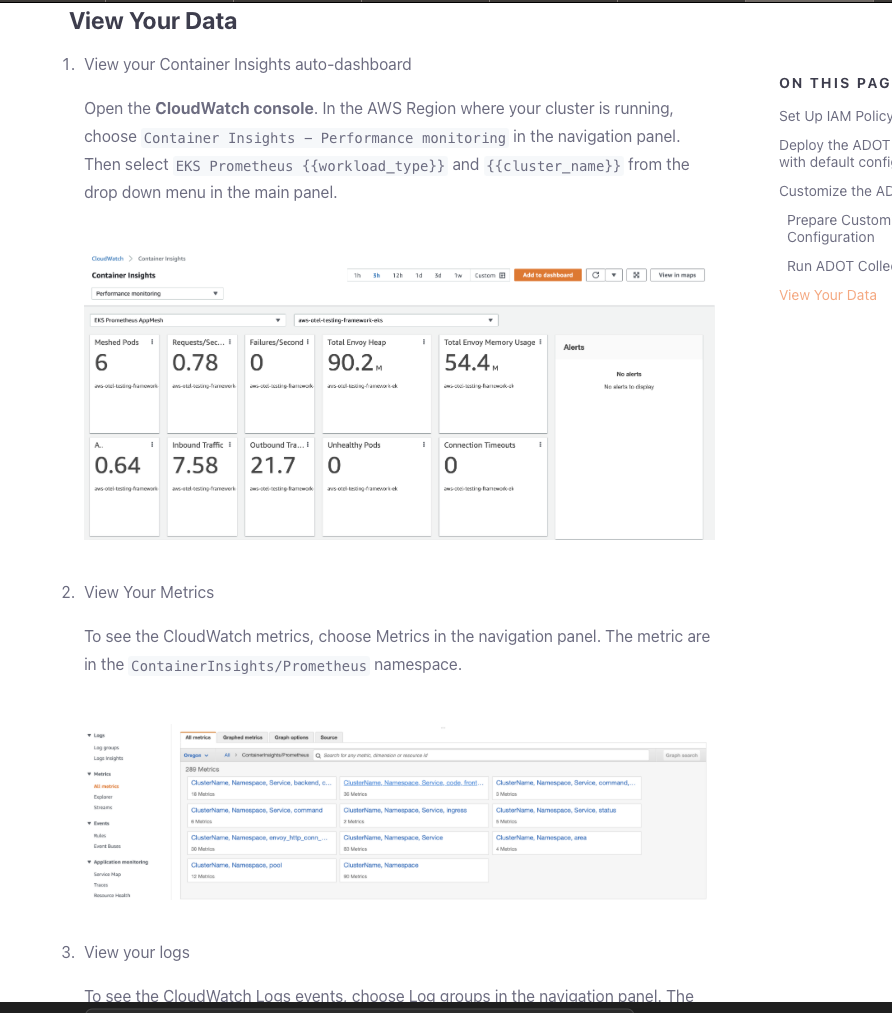The width and height of the screenshot is (892, 1013).
Task: Open the Meshed Pods widget options menu
Action: pos(153,340)
